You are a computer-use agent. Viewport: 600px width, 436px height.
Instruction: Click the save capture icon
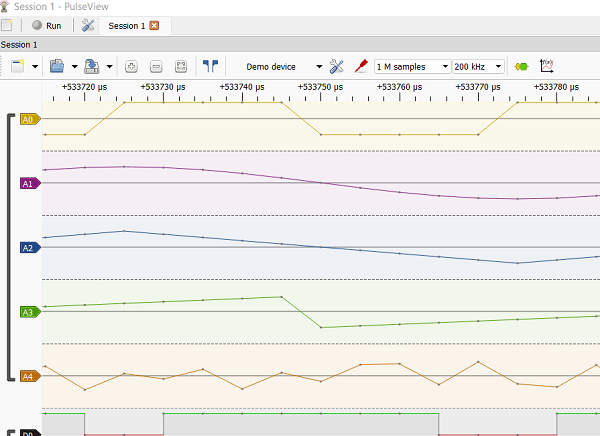click(91, 67)
